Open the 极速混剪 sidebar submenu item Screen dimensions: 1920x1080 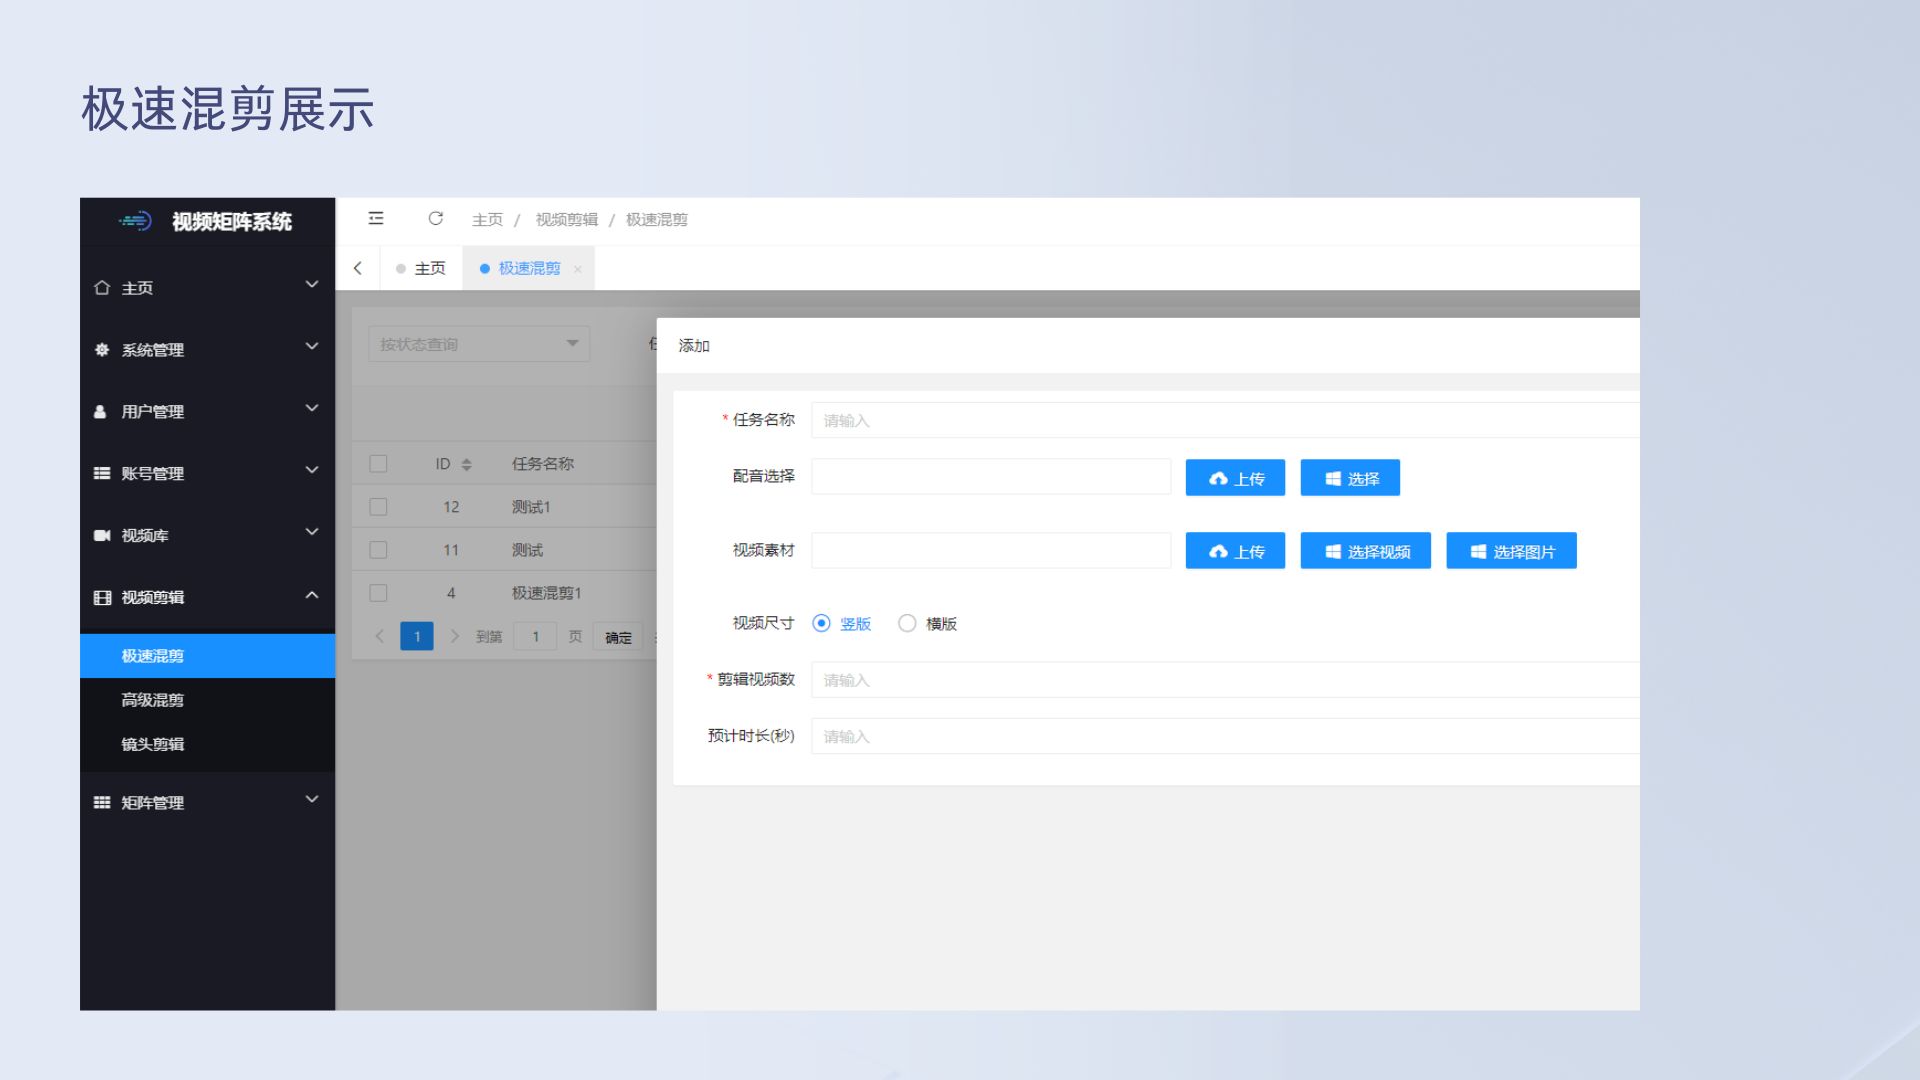[207, 656]
